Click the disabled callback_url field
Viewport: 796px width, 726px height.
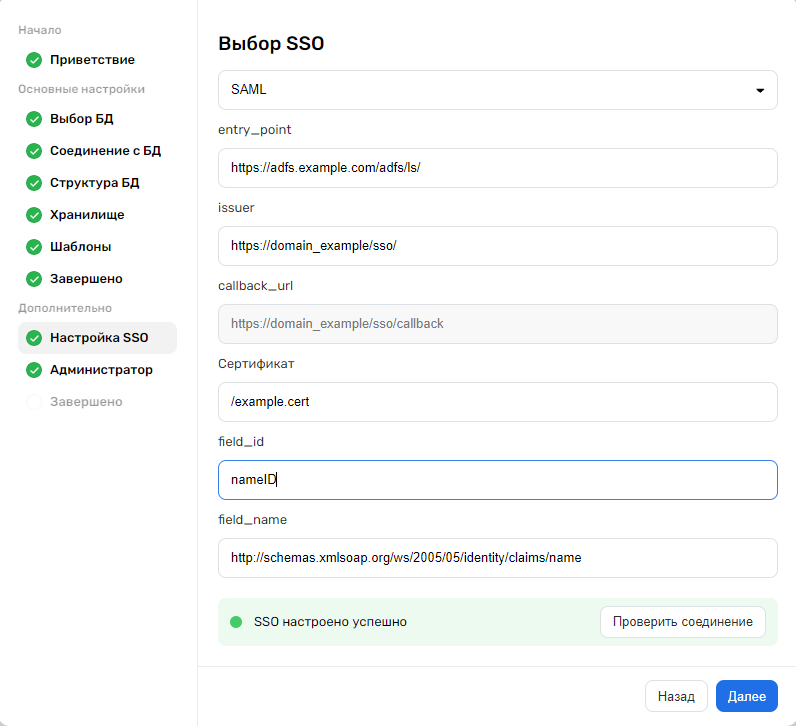click(498, 324)
